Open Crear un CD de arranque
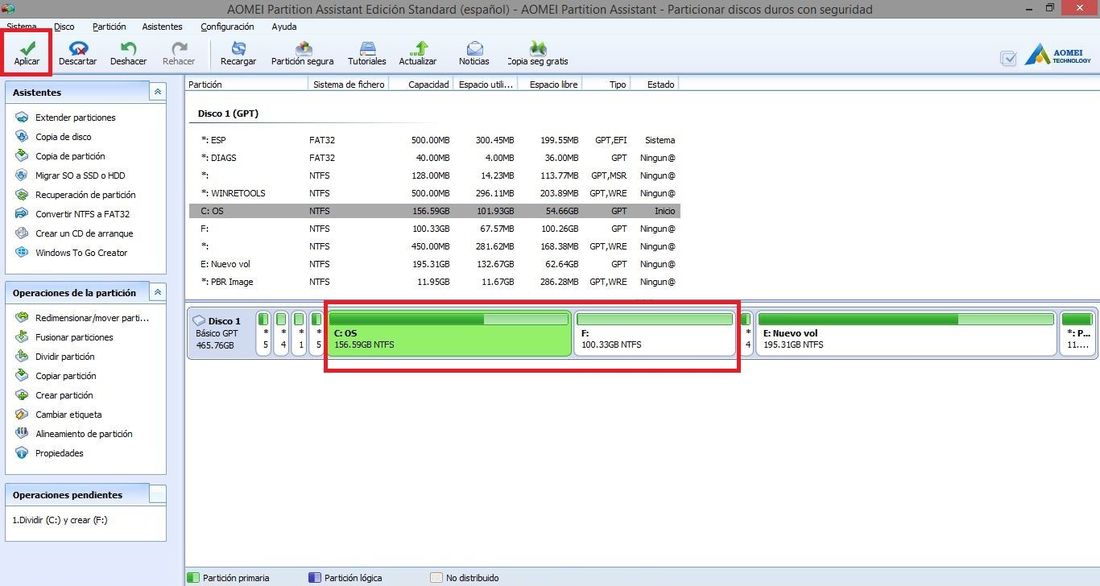The height and width of the screenshot is (586, 1100). [x=84, y=233]
